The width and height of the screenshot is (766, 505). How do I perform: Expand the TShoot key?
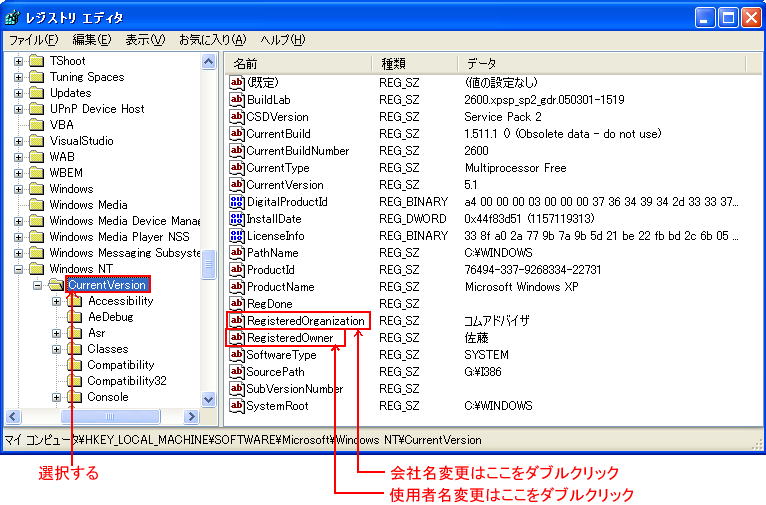tap(19, 62)
